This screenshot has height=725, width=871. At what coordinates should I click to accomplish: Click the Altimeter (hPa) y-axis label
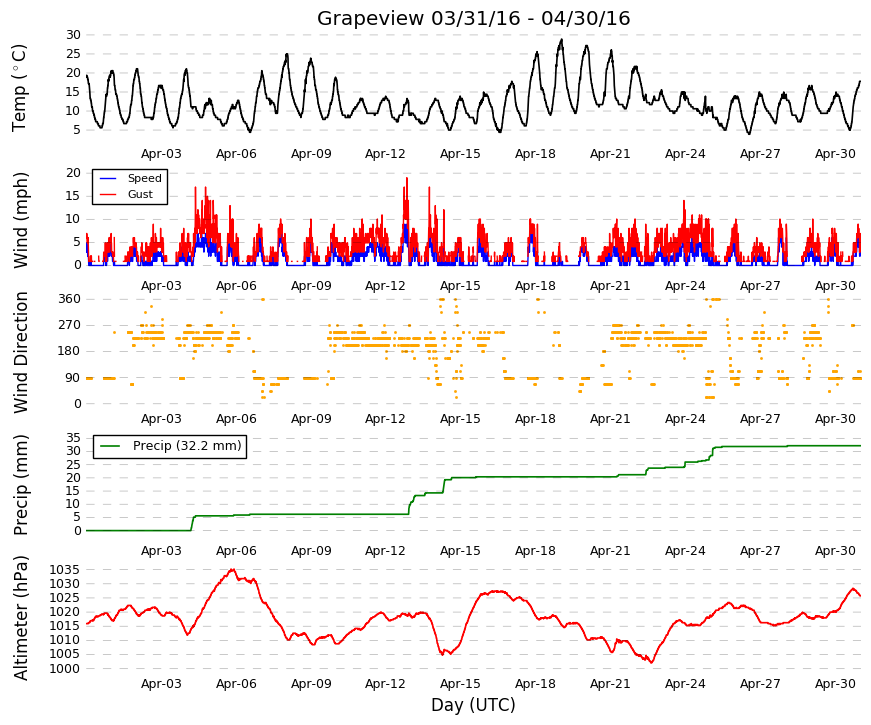point(20,618)
